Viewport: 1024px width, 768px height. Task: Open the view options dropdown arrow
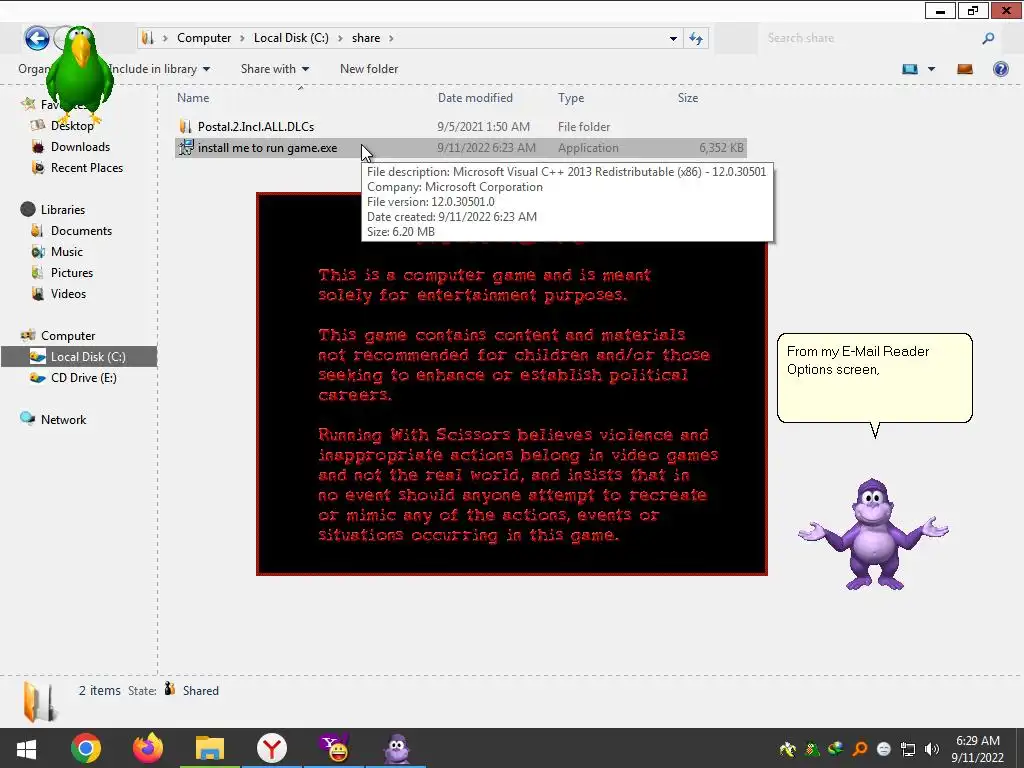(x=931, y=69)
